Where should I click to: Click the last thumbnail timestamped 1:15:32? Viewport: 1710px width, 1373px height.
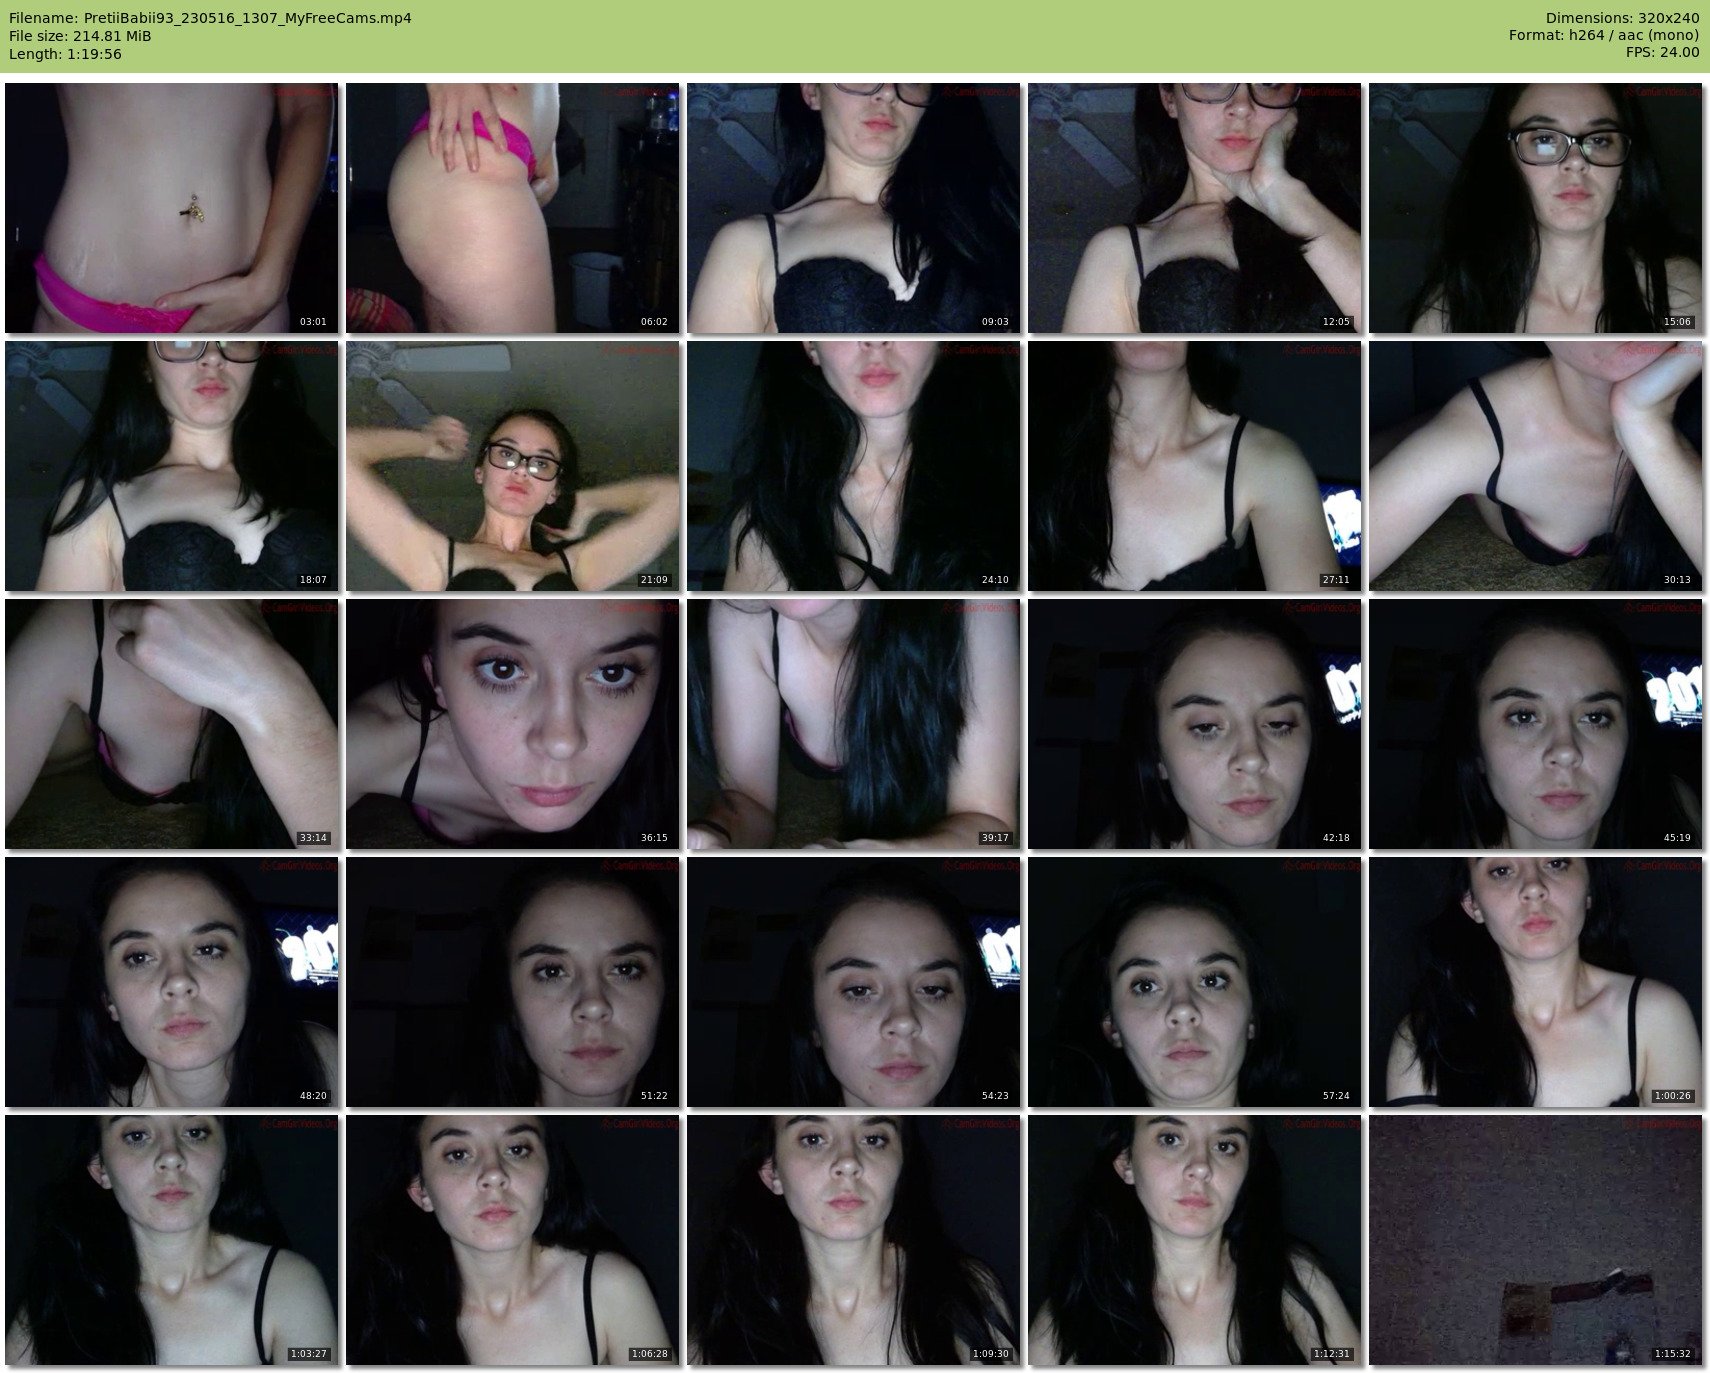pyautogui.click(x=1535, y=1240)
